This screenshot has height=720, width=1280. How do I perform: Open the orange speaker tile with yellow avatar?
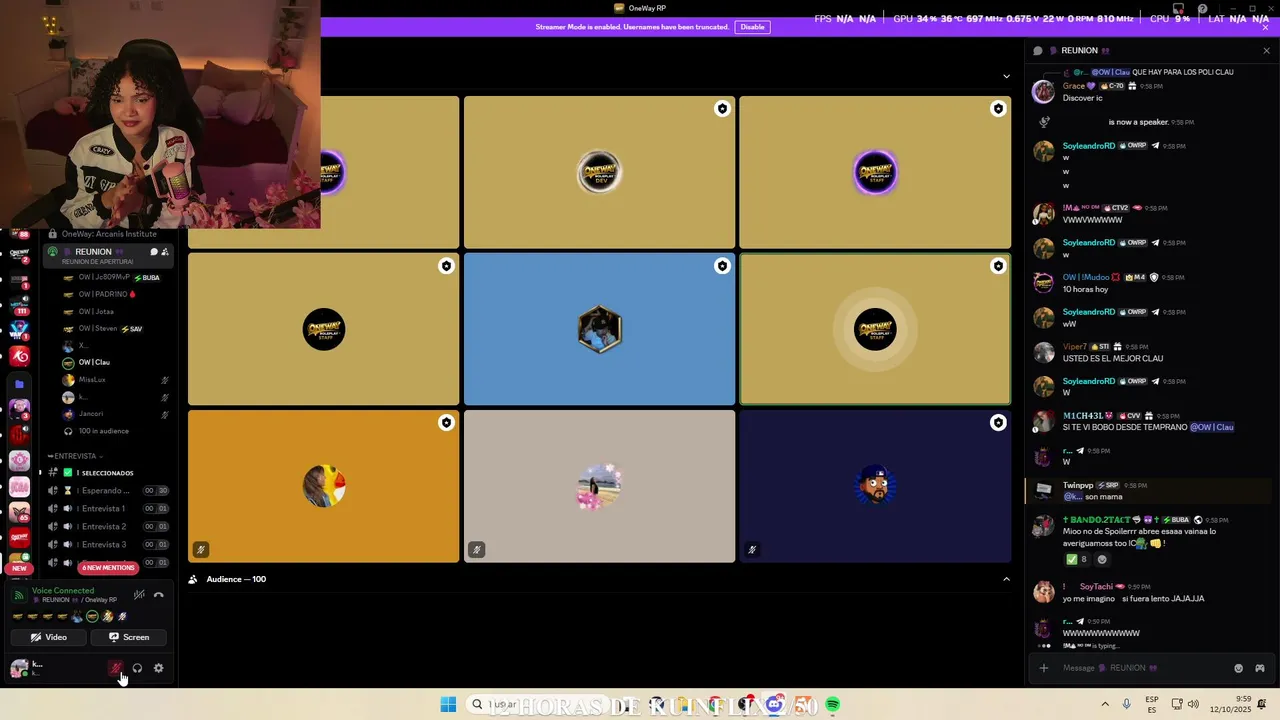click(x=323, y=486)
